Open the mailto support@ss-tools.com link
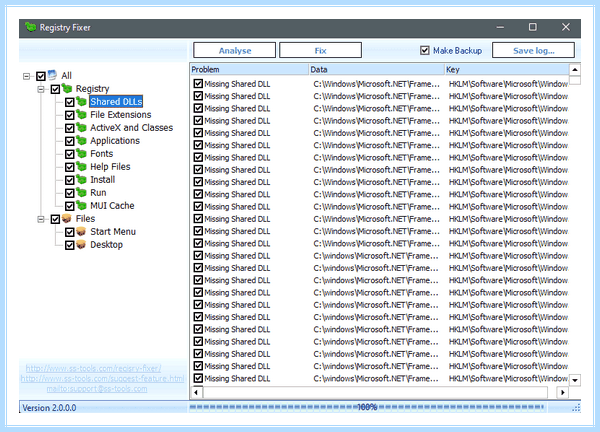This screenshot has width=600, height=432. (97, 389)
